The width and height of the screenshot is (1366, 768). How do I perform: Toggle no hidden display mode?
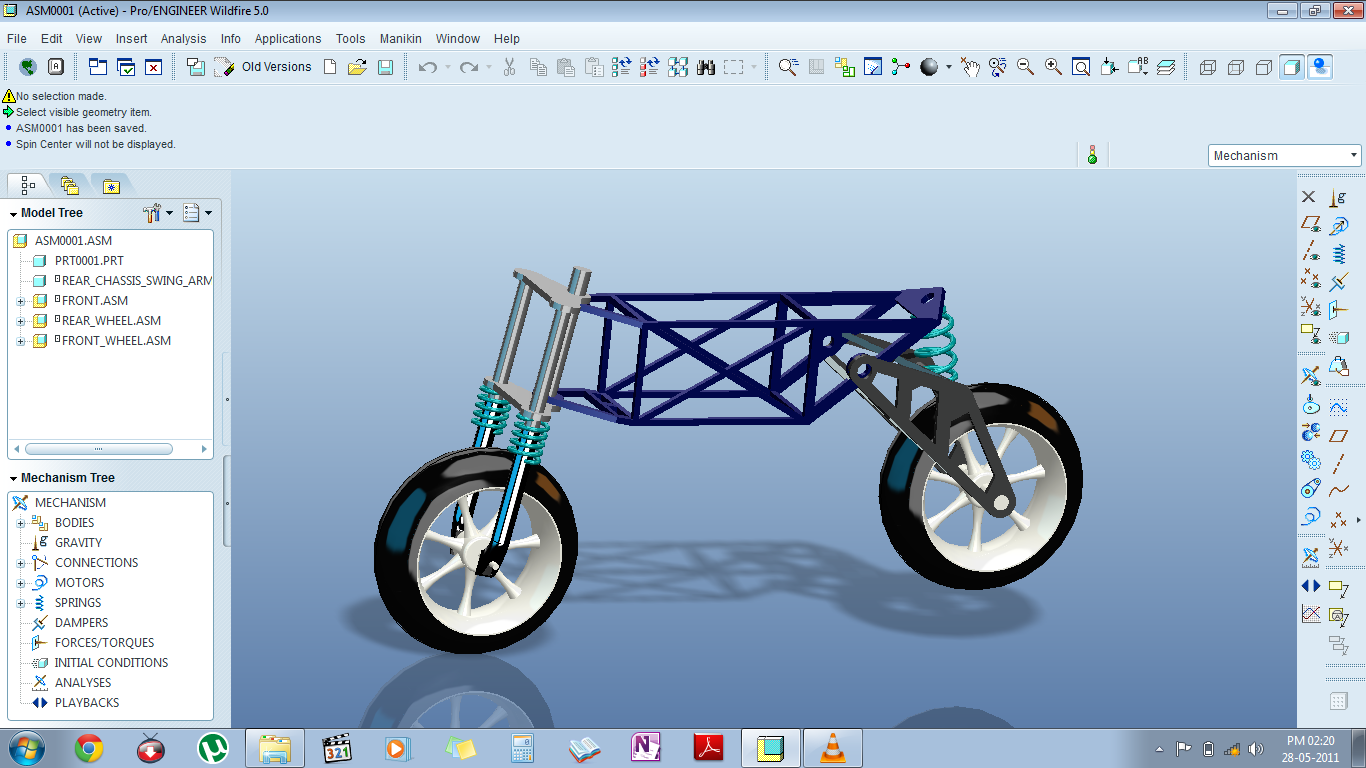pyautogui.click(x=1264, y=67)
